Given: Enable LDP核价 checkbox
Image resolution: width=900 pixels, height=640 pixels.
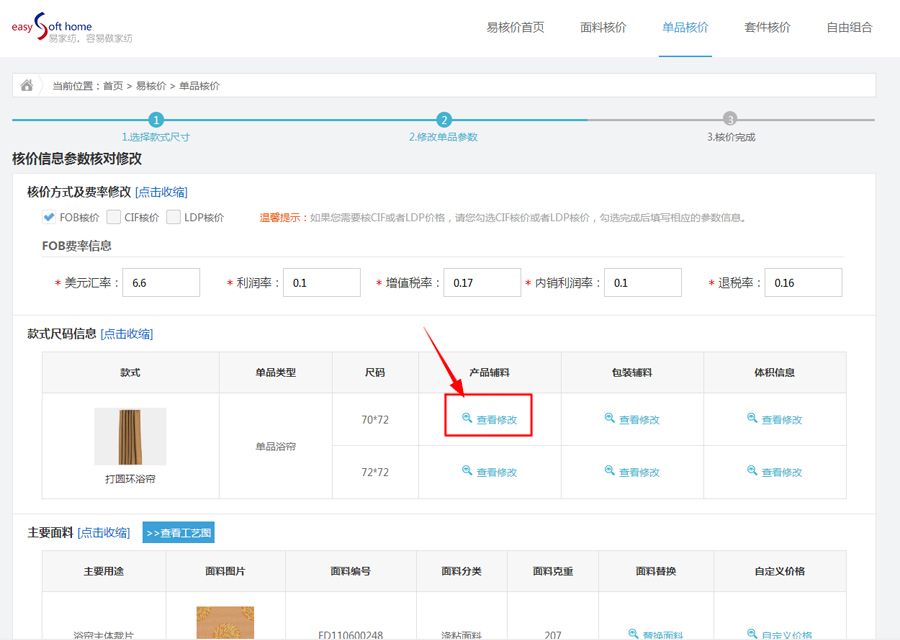Looking at the screenshot, I should [x=173, y=217].
